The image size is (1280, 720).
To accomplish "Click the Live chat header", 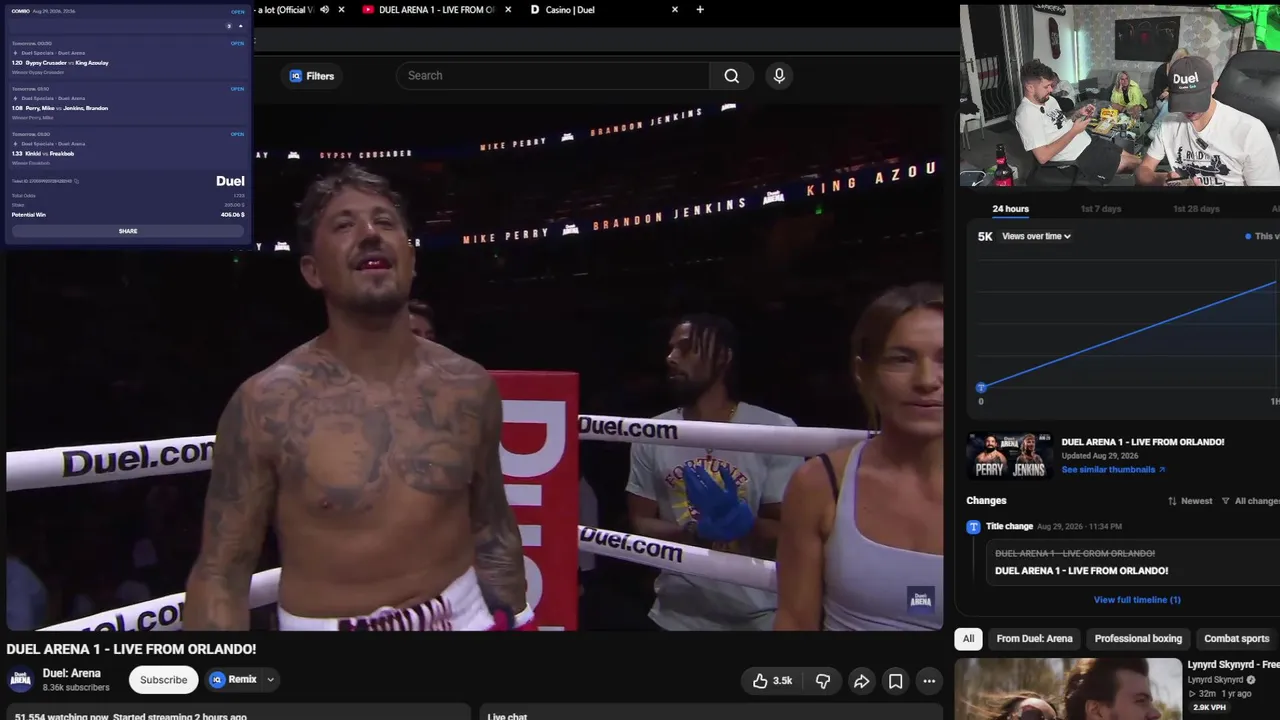I will [x=507, y=716].
